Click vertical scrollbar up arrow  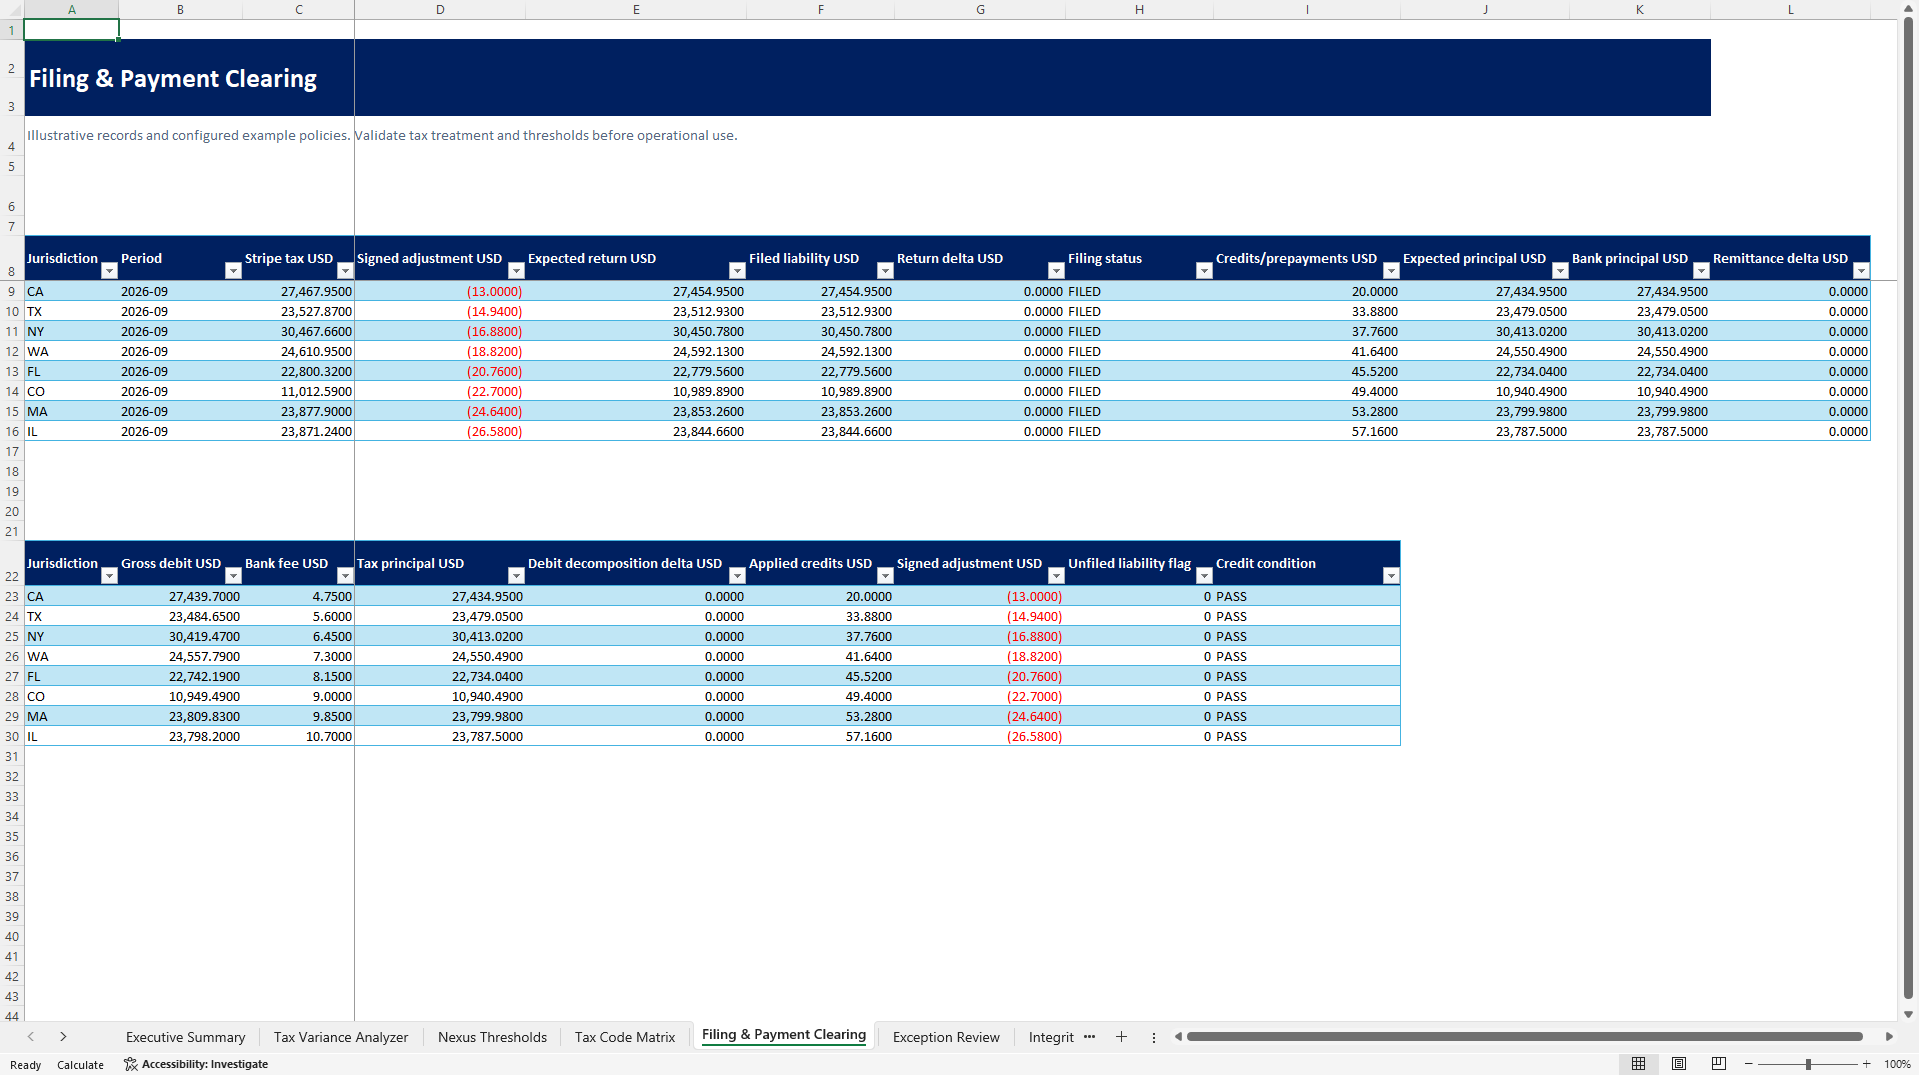click(x=1908, y=9)
